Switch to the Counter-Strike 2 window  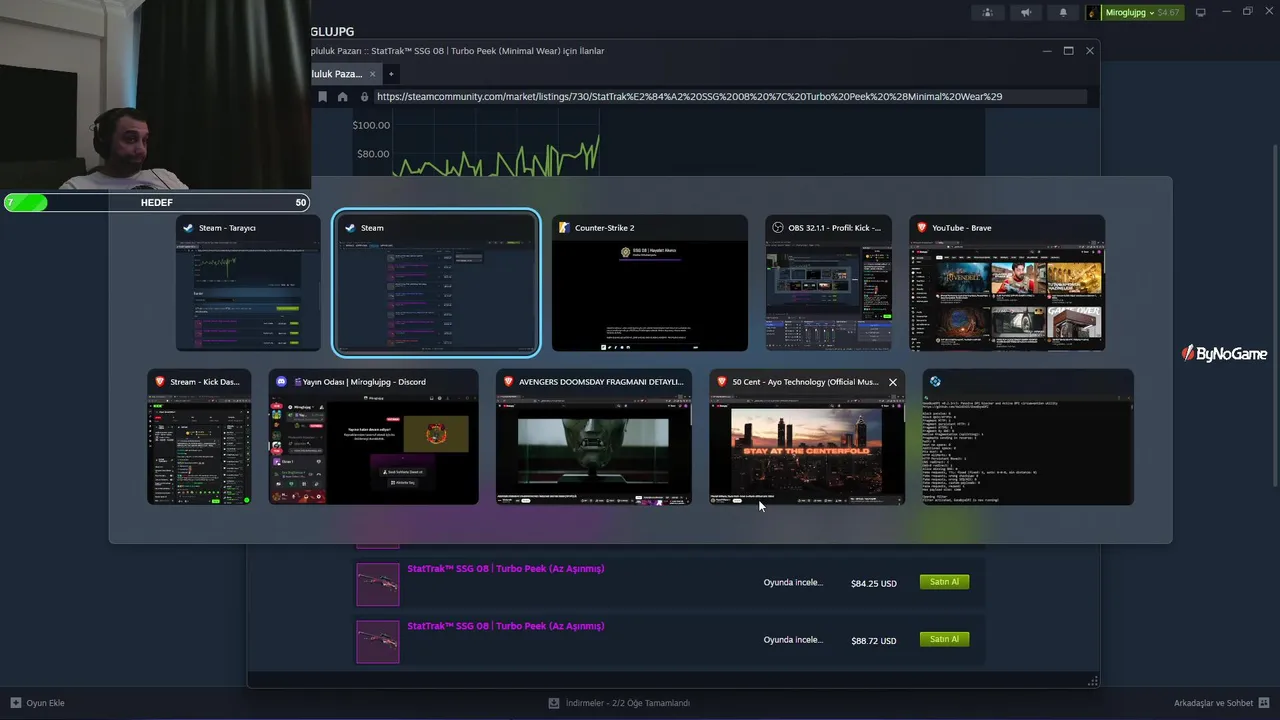650,283
